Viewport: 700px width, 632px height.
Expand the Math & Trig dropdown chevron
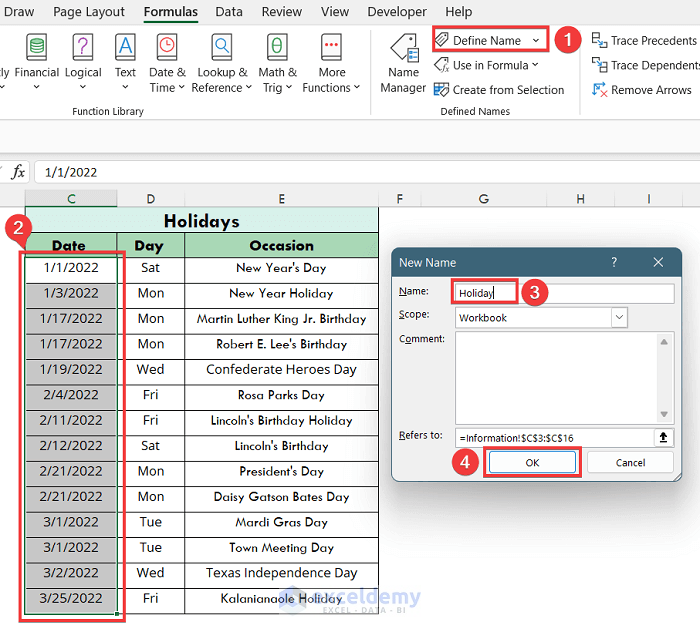point(289,87)
